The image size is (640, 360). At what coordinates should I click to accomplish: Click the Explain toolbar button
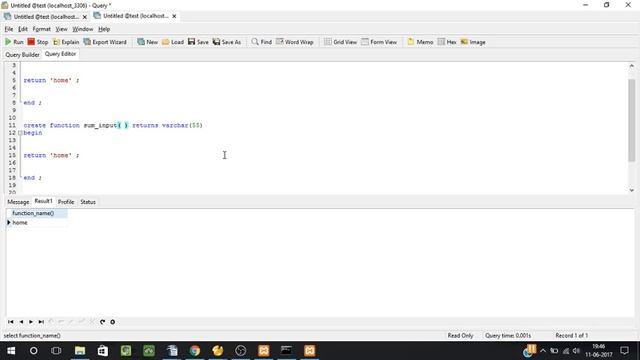[x=66, y=42]
